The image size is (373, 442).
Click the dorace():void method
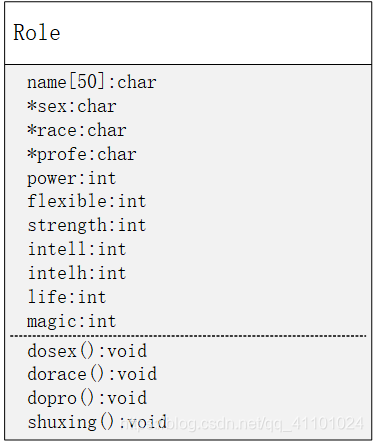click(x=92, y=374)
